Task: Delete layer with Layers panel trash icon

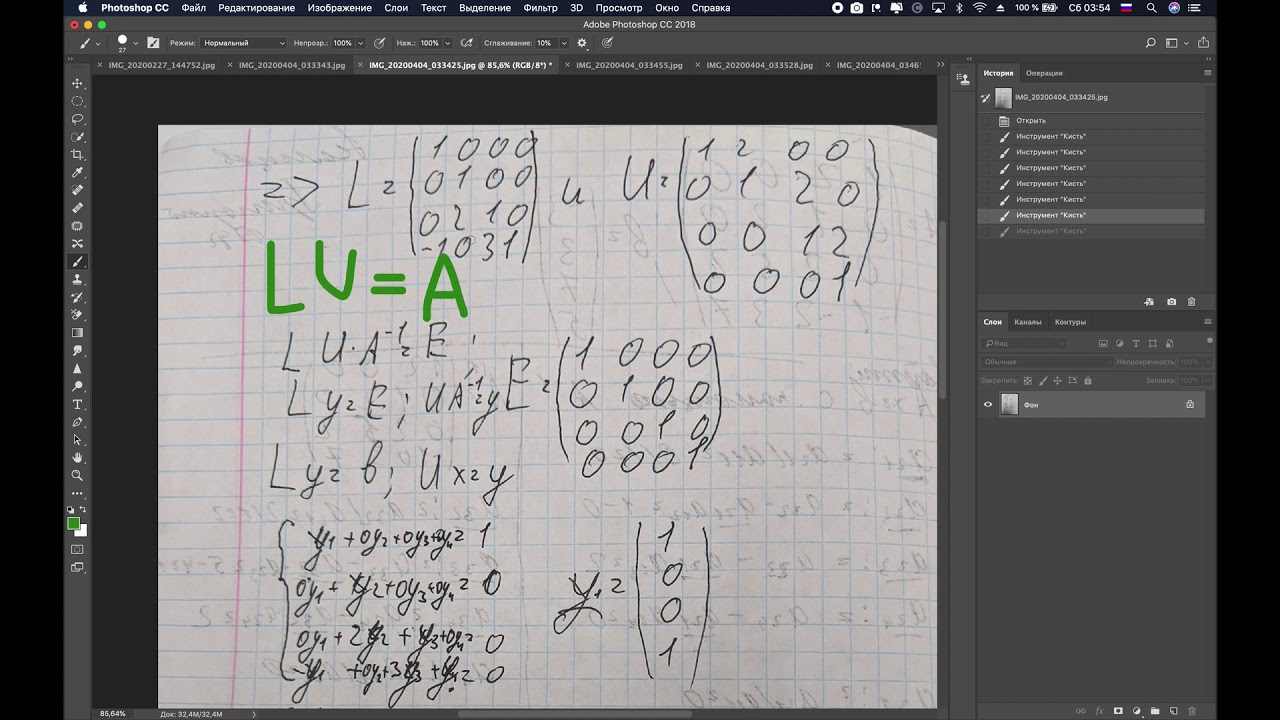Action: pyautogui.click(x=1191, y=711)
